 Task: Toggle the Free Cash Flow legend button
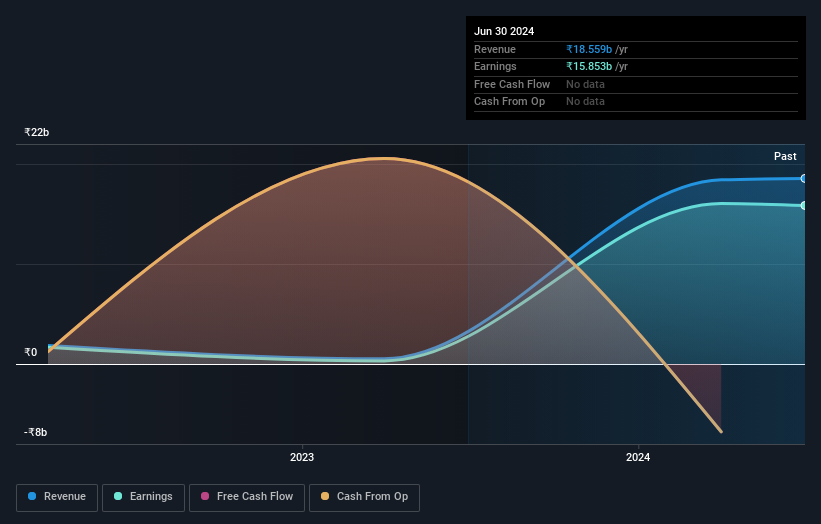click(247, 497)
